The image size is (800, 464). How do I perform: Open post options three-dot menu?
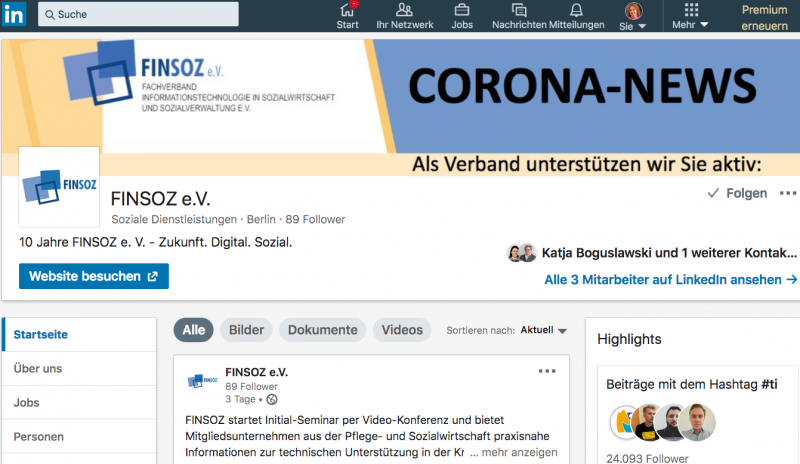pos(547,371)
